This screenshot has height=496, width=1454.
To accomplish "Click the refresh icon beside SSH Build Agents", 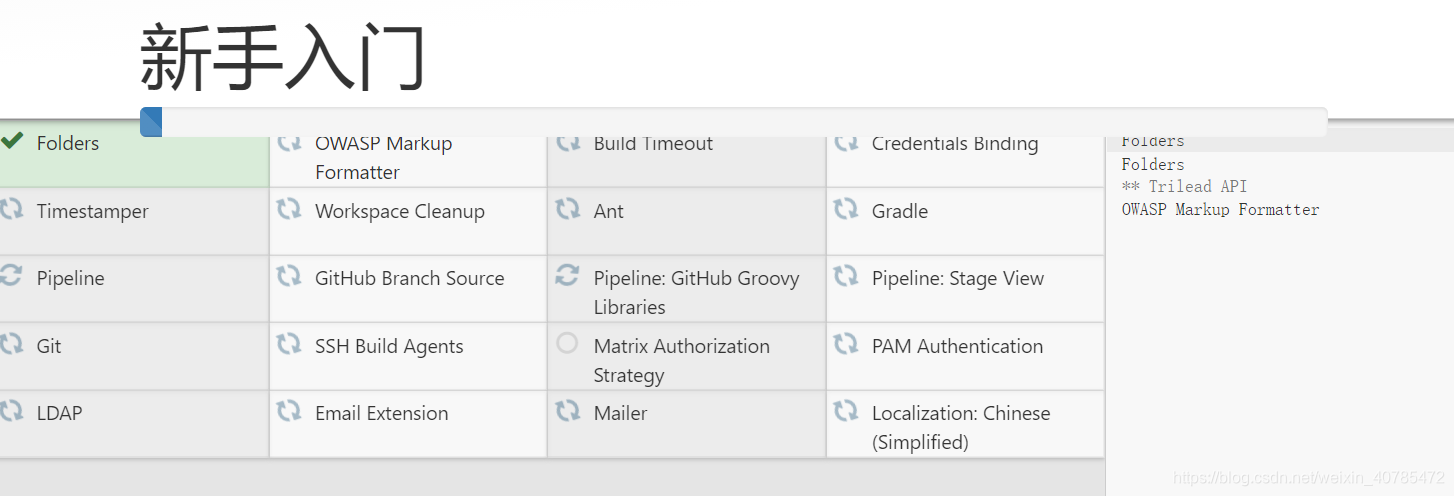I will coord(289,344).
